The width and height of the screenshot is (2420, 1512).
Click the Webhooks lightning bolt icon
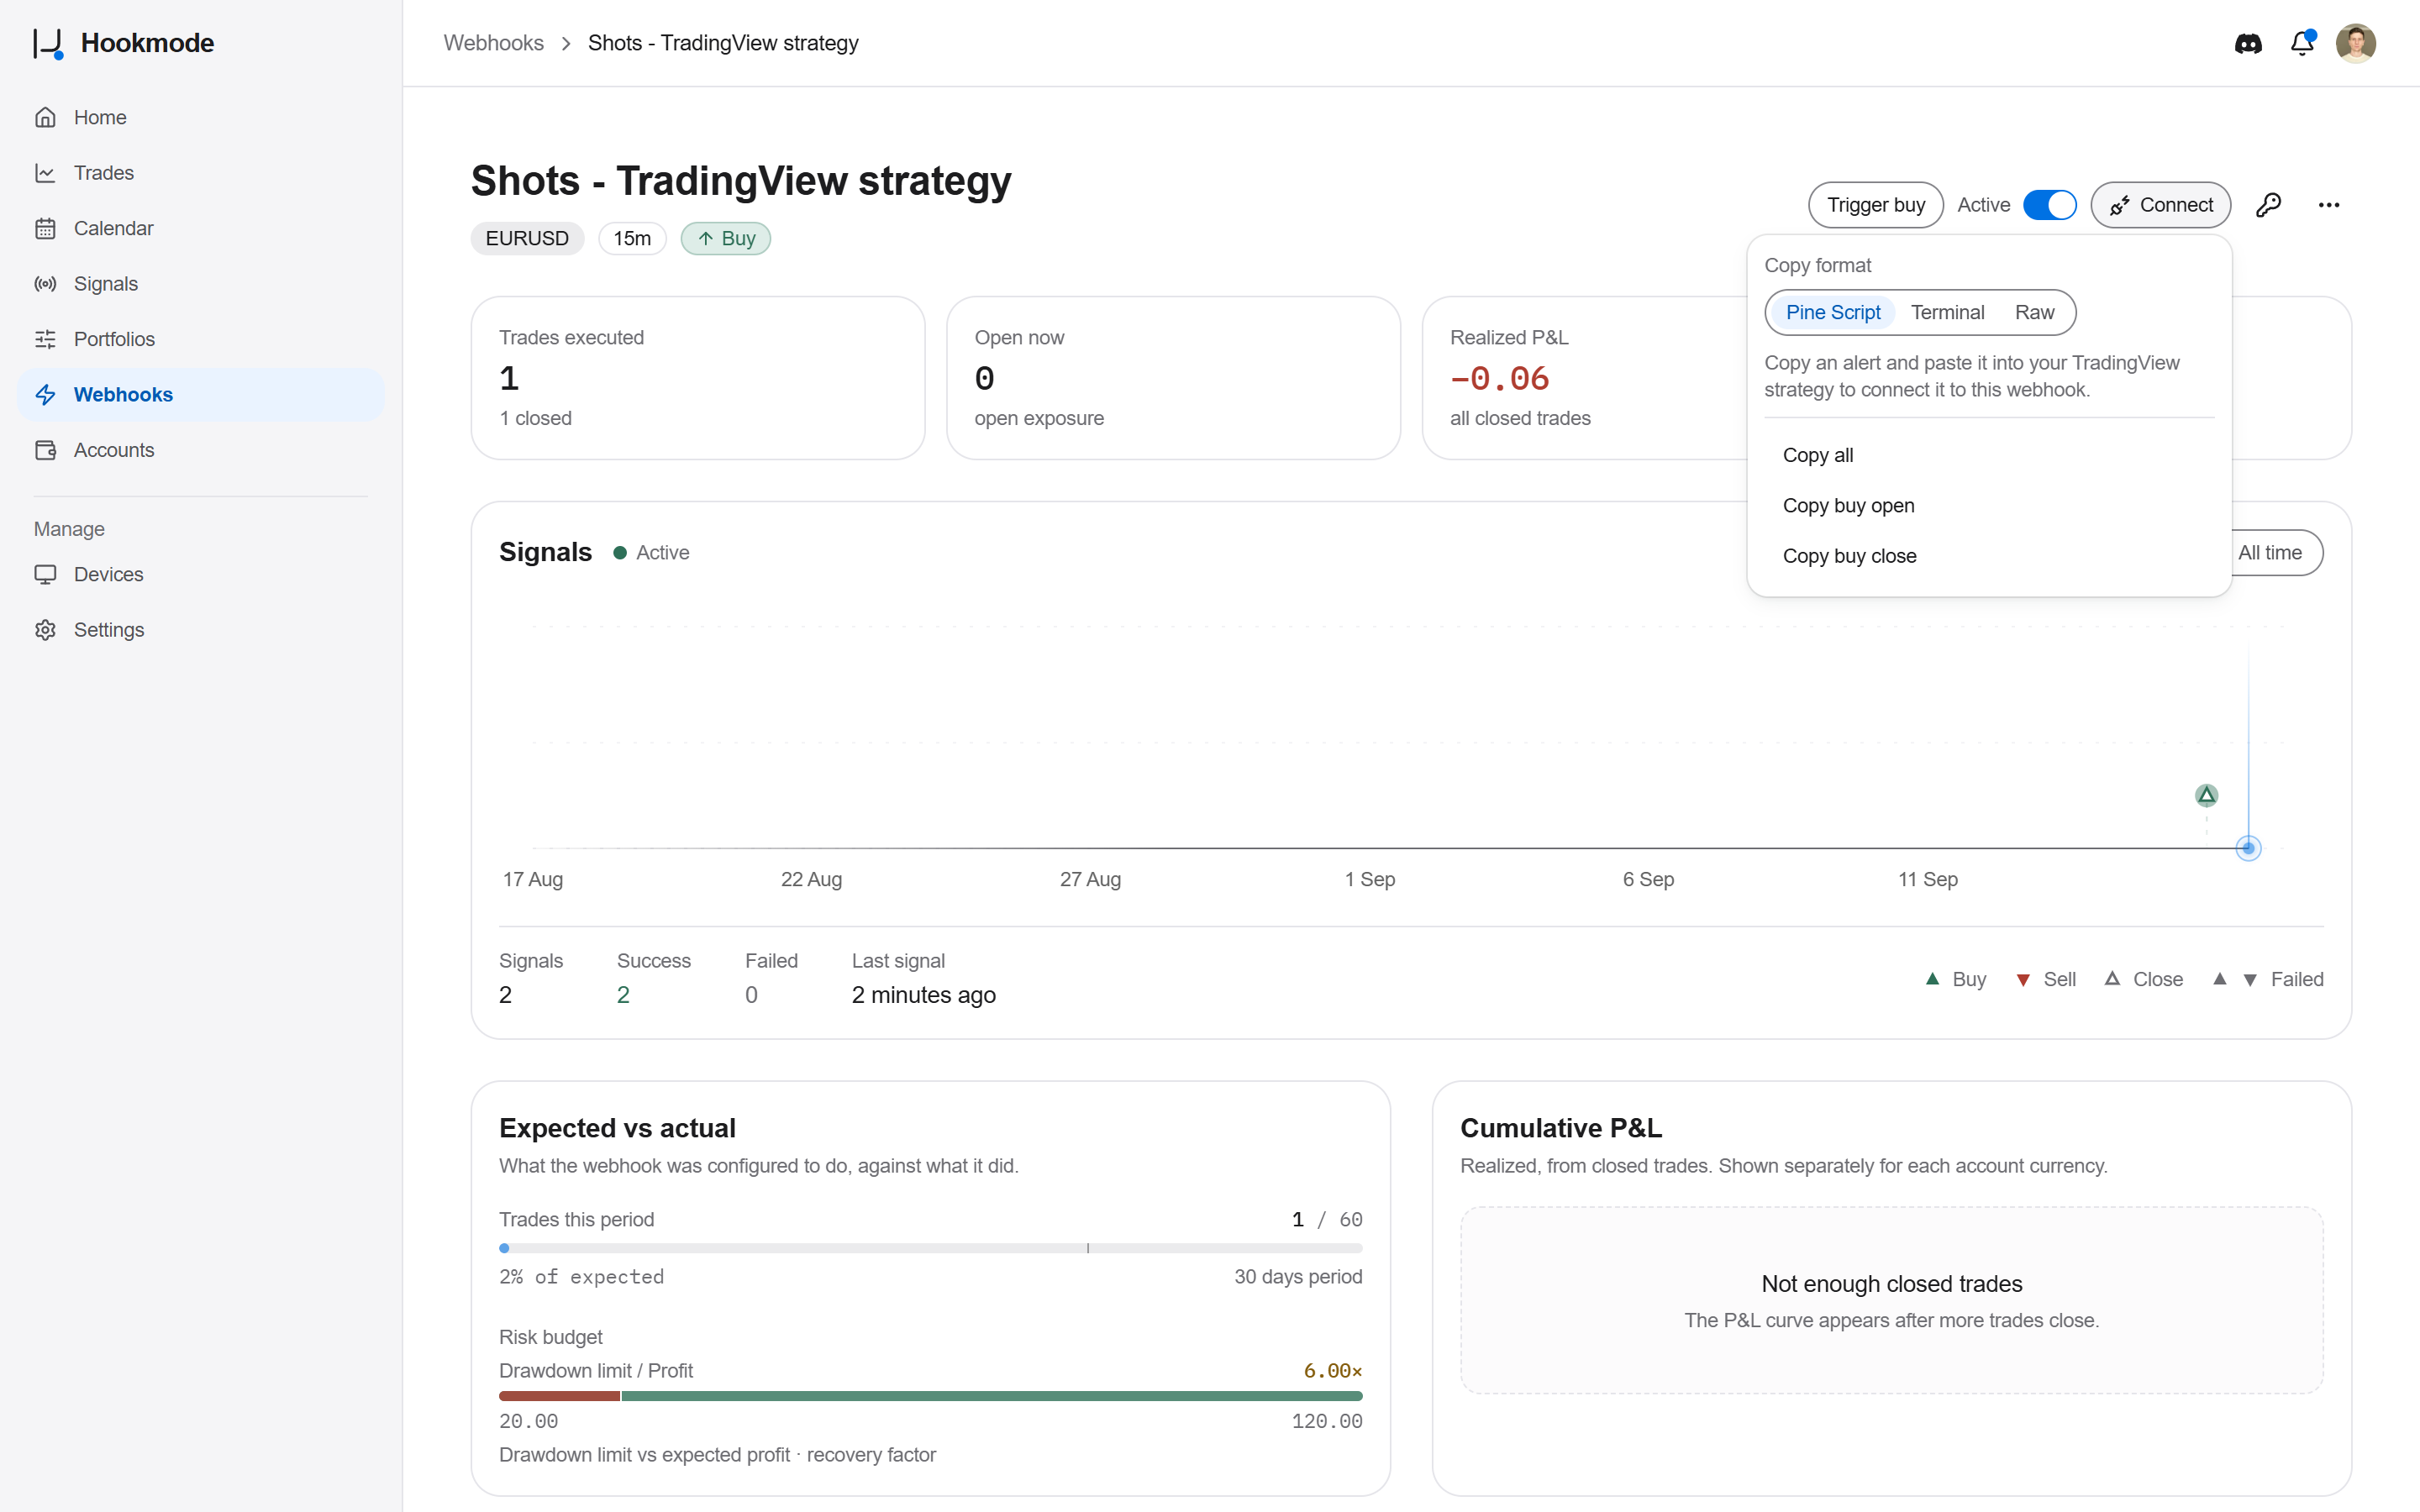(45, 395)
